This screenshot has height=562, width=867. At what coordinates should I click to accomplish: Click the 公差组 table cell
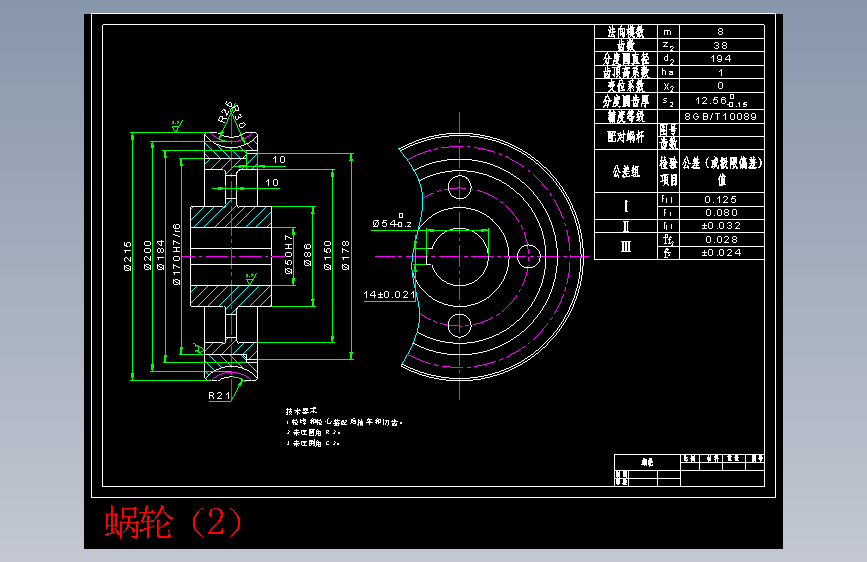[x=626, y=171]
